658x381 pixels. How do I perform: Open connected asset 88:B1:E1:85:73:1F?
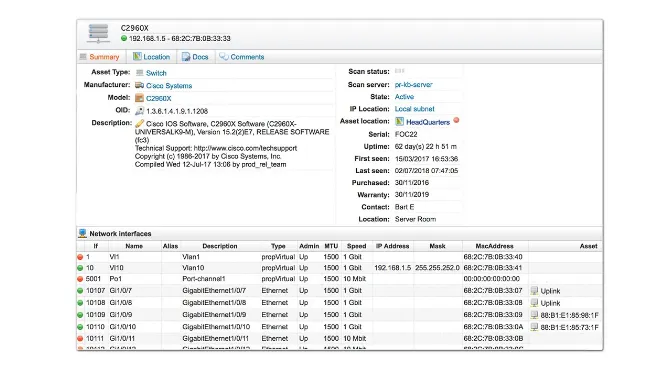569,327
